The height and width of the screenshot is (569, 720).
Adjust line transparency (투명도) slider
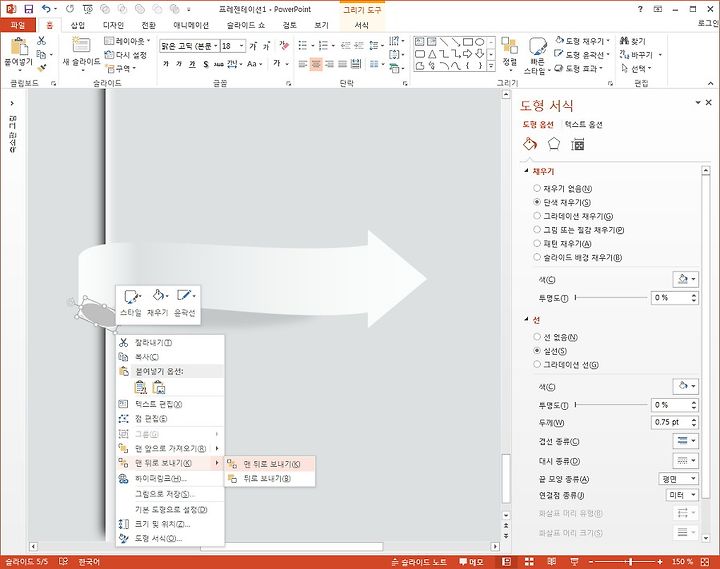(x=611, y=405)
